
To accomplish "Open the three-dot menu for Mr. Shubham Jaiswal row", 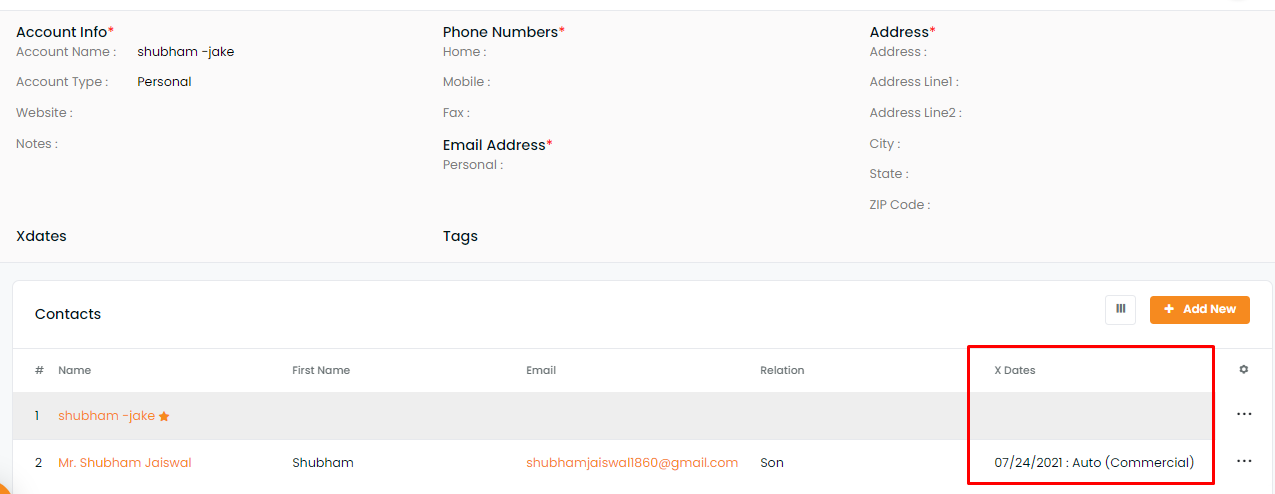I will (x=1244, y=462).
